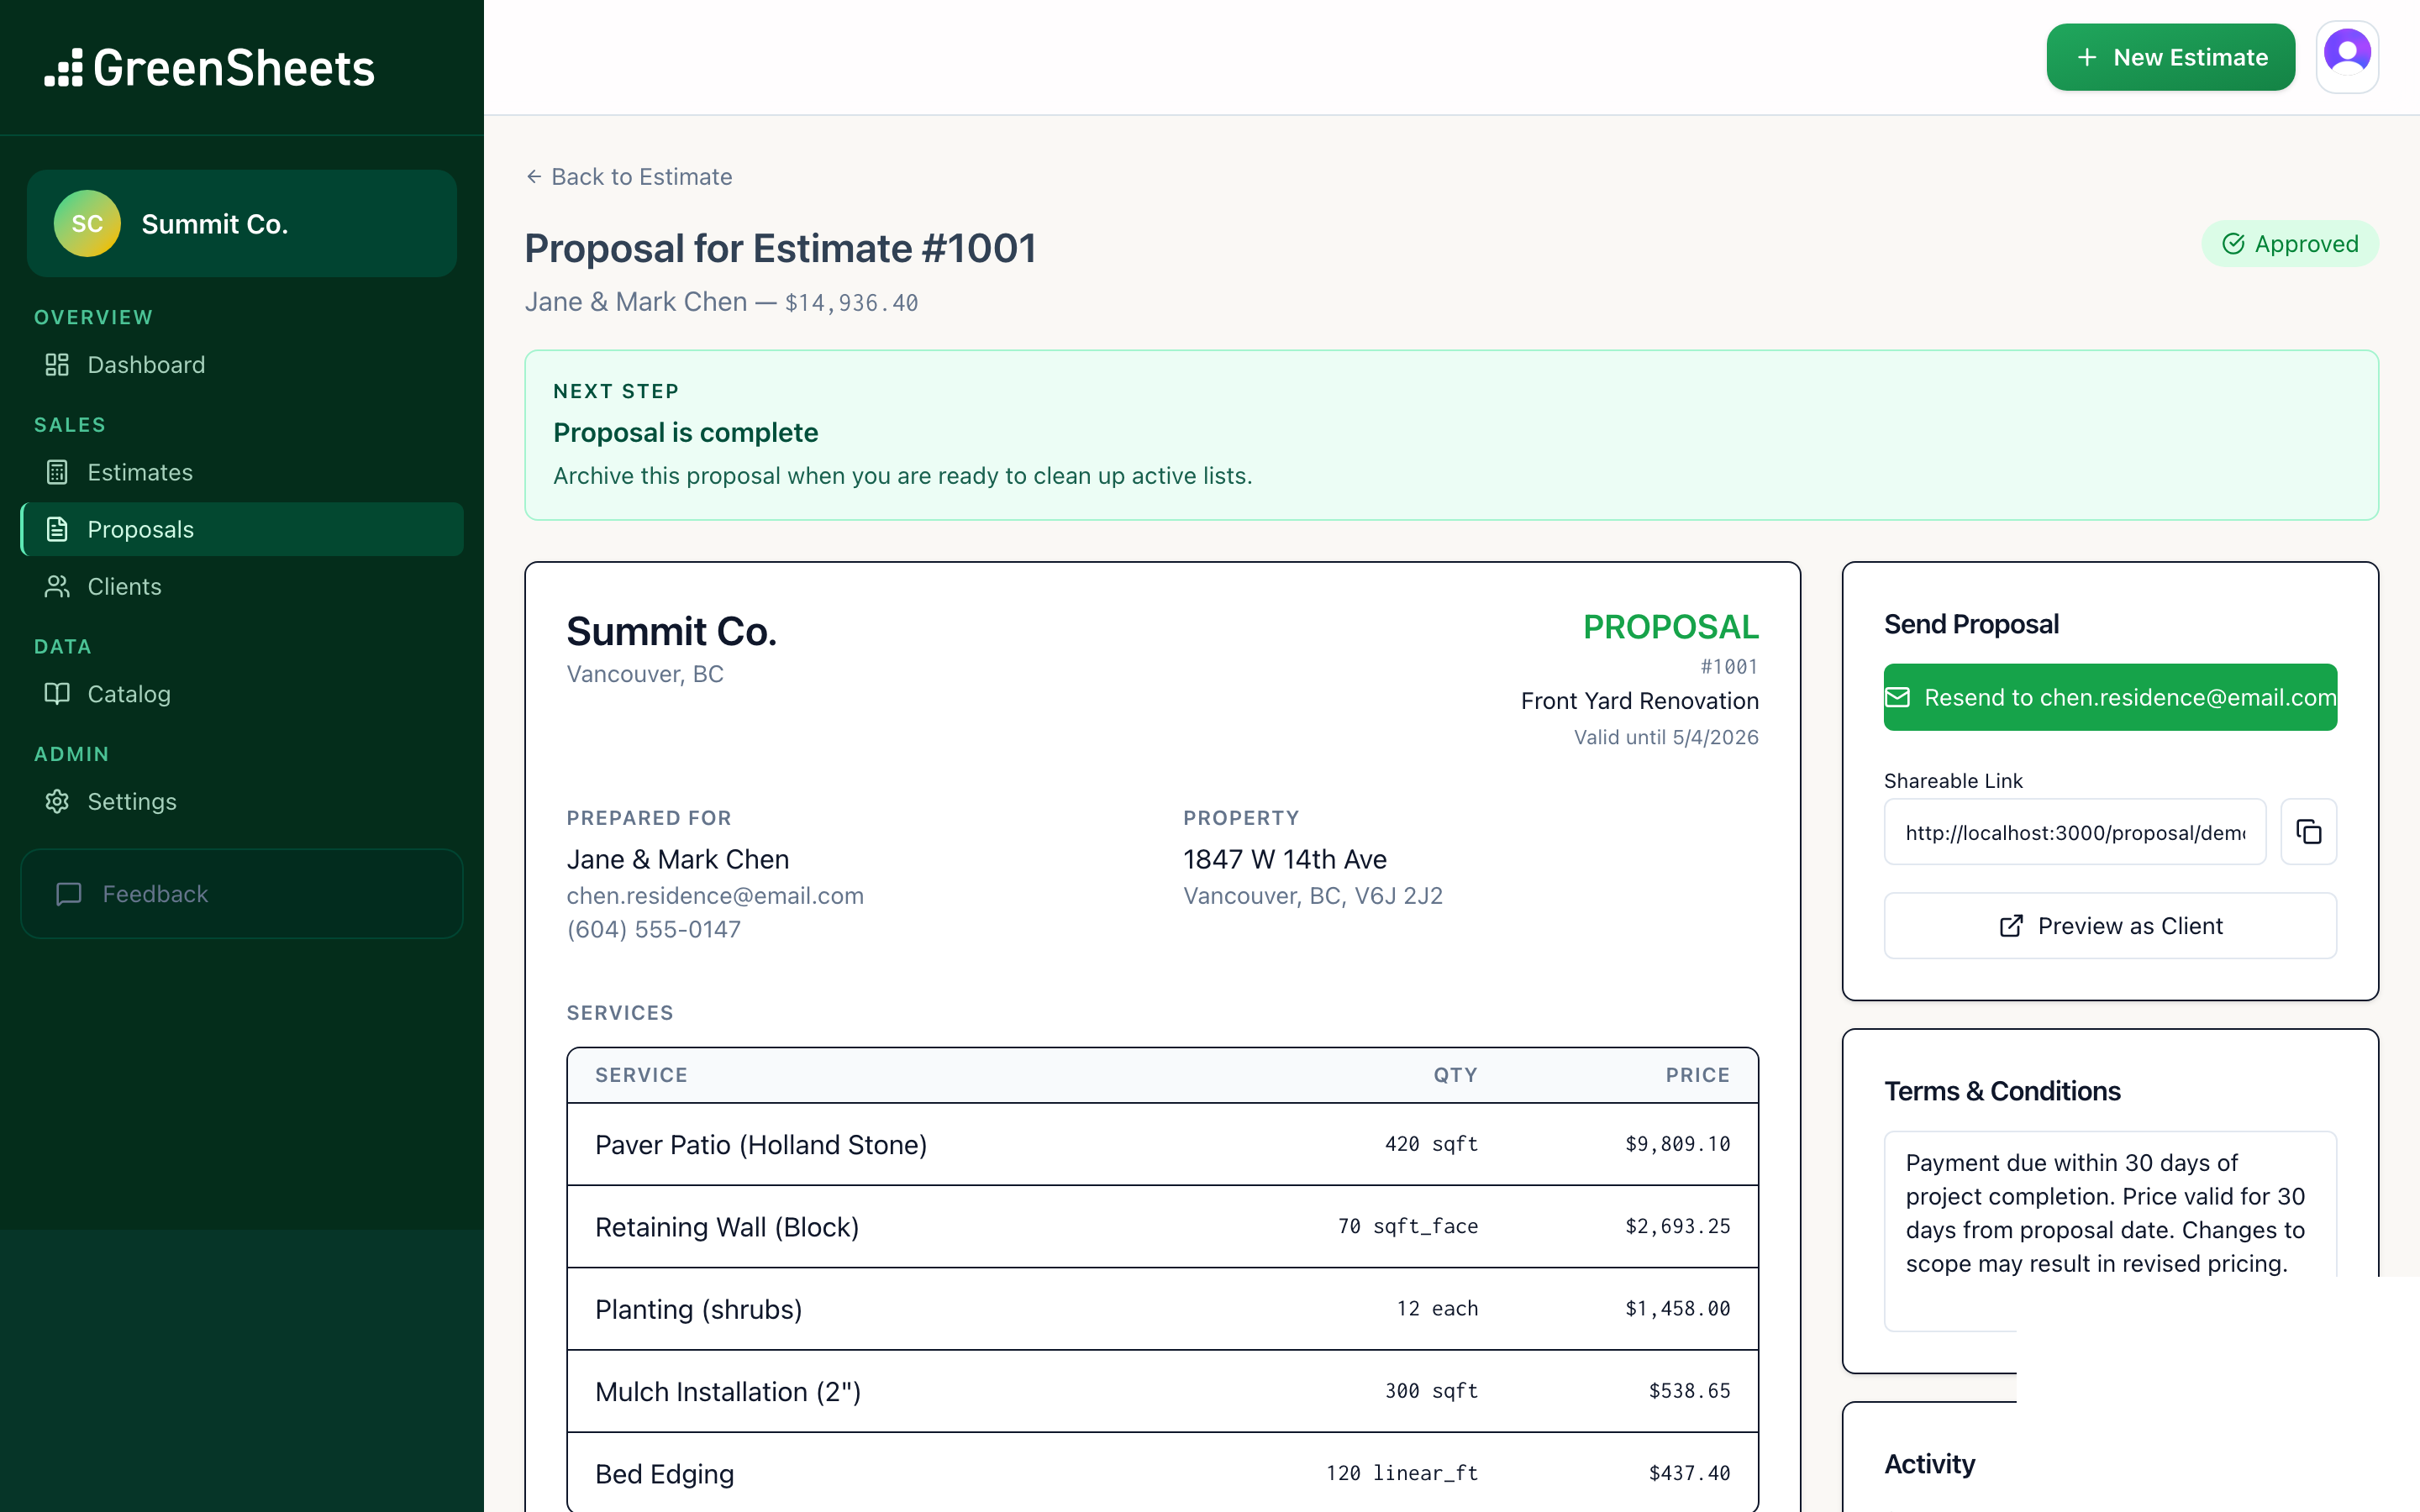The width and height of the screenshot is (2420, 1512).
Task: Select the shareable link input field
Action: tap(2074, 831)
